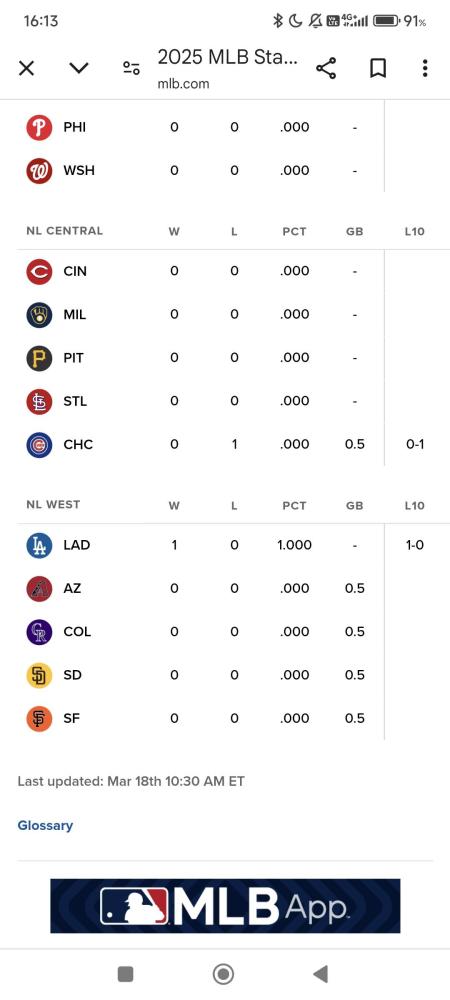Tap the share icon in browser bar
The width and height of the screenshot is (450, 1000).
(x=326, y=68)
